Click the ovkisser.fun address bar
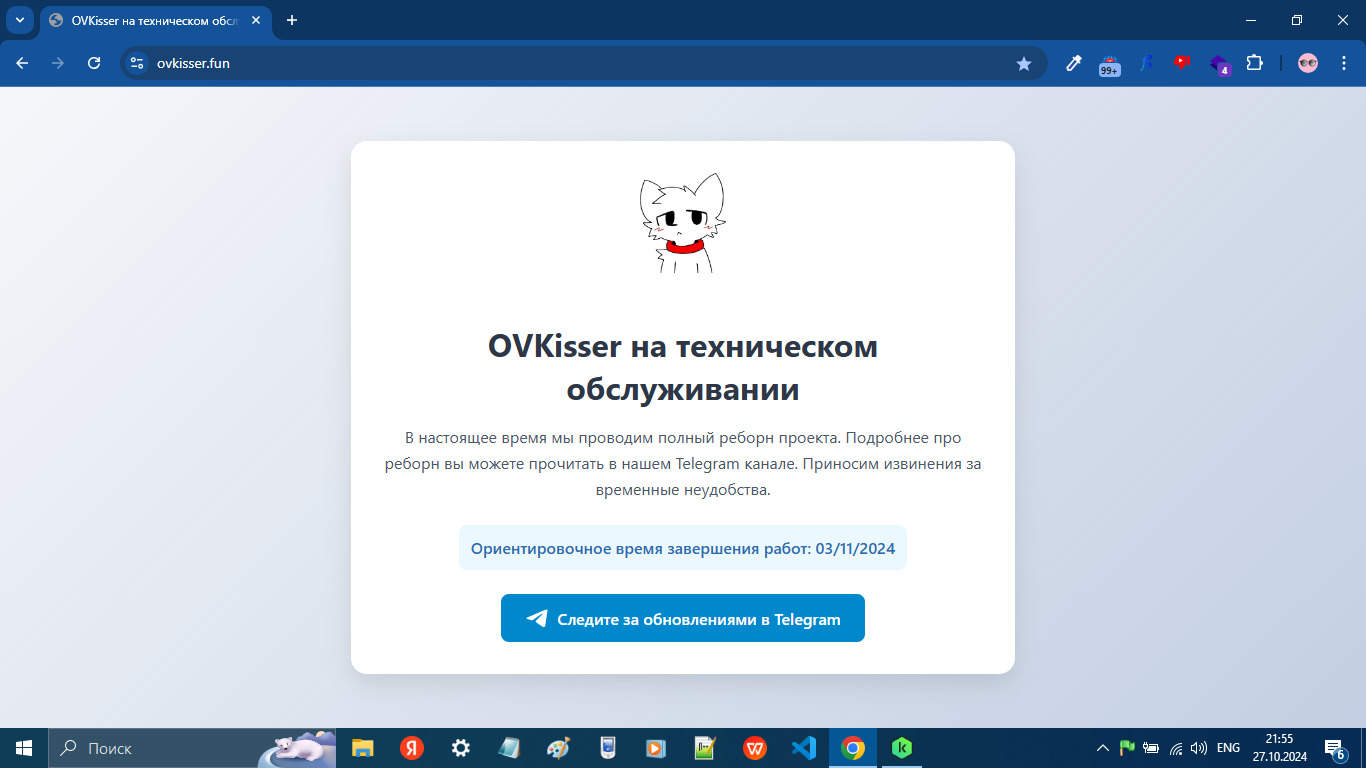This screenshot has width=1366, height=768. [x=580, y=63]
